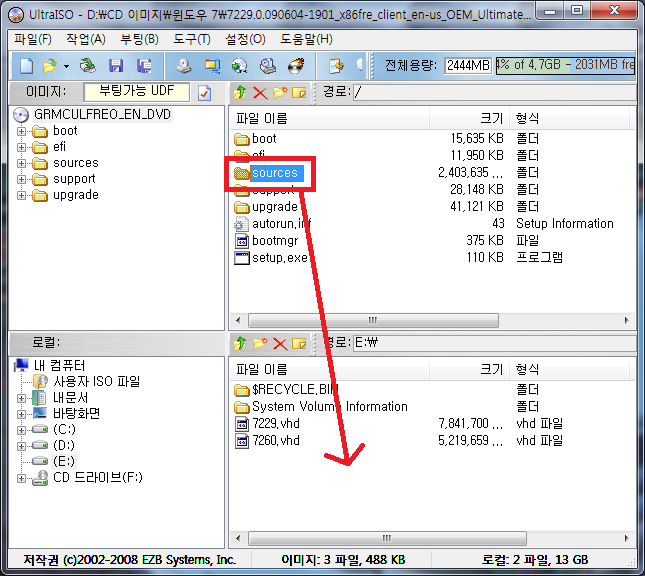Select the (E:) drive in local tree

click(64, 461)
